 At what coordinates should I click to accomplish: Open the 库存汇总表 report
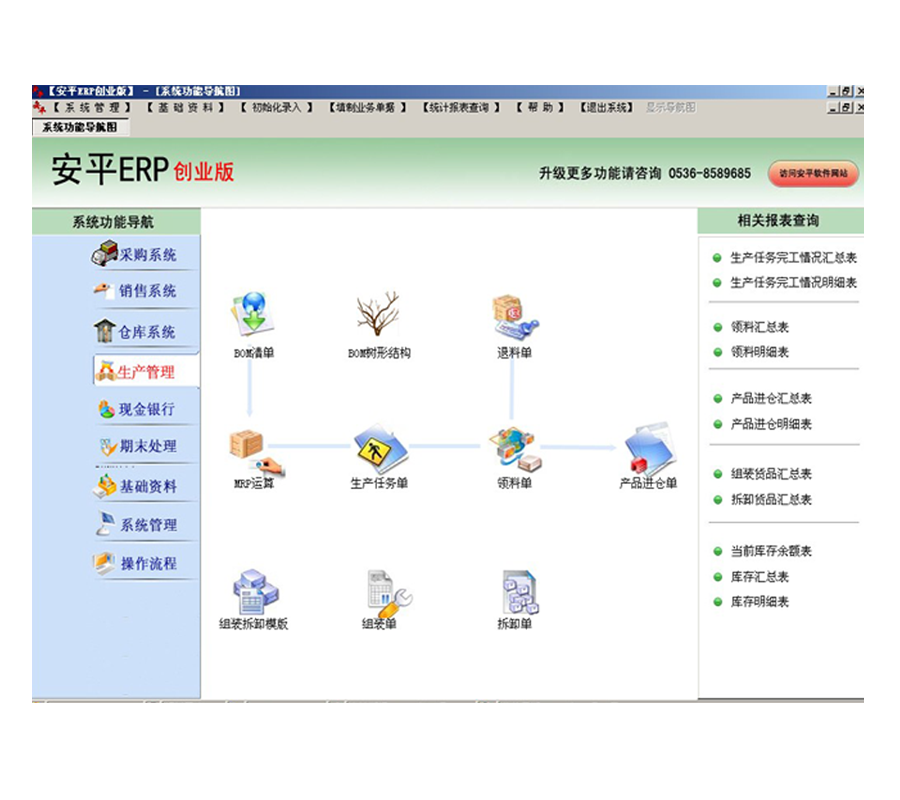point(759,577)
